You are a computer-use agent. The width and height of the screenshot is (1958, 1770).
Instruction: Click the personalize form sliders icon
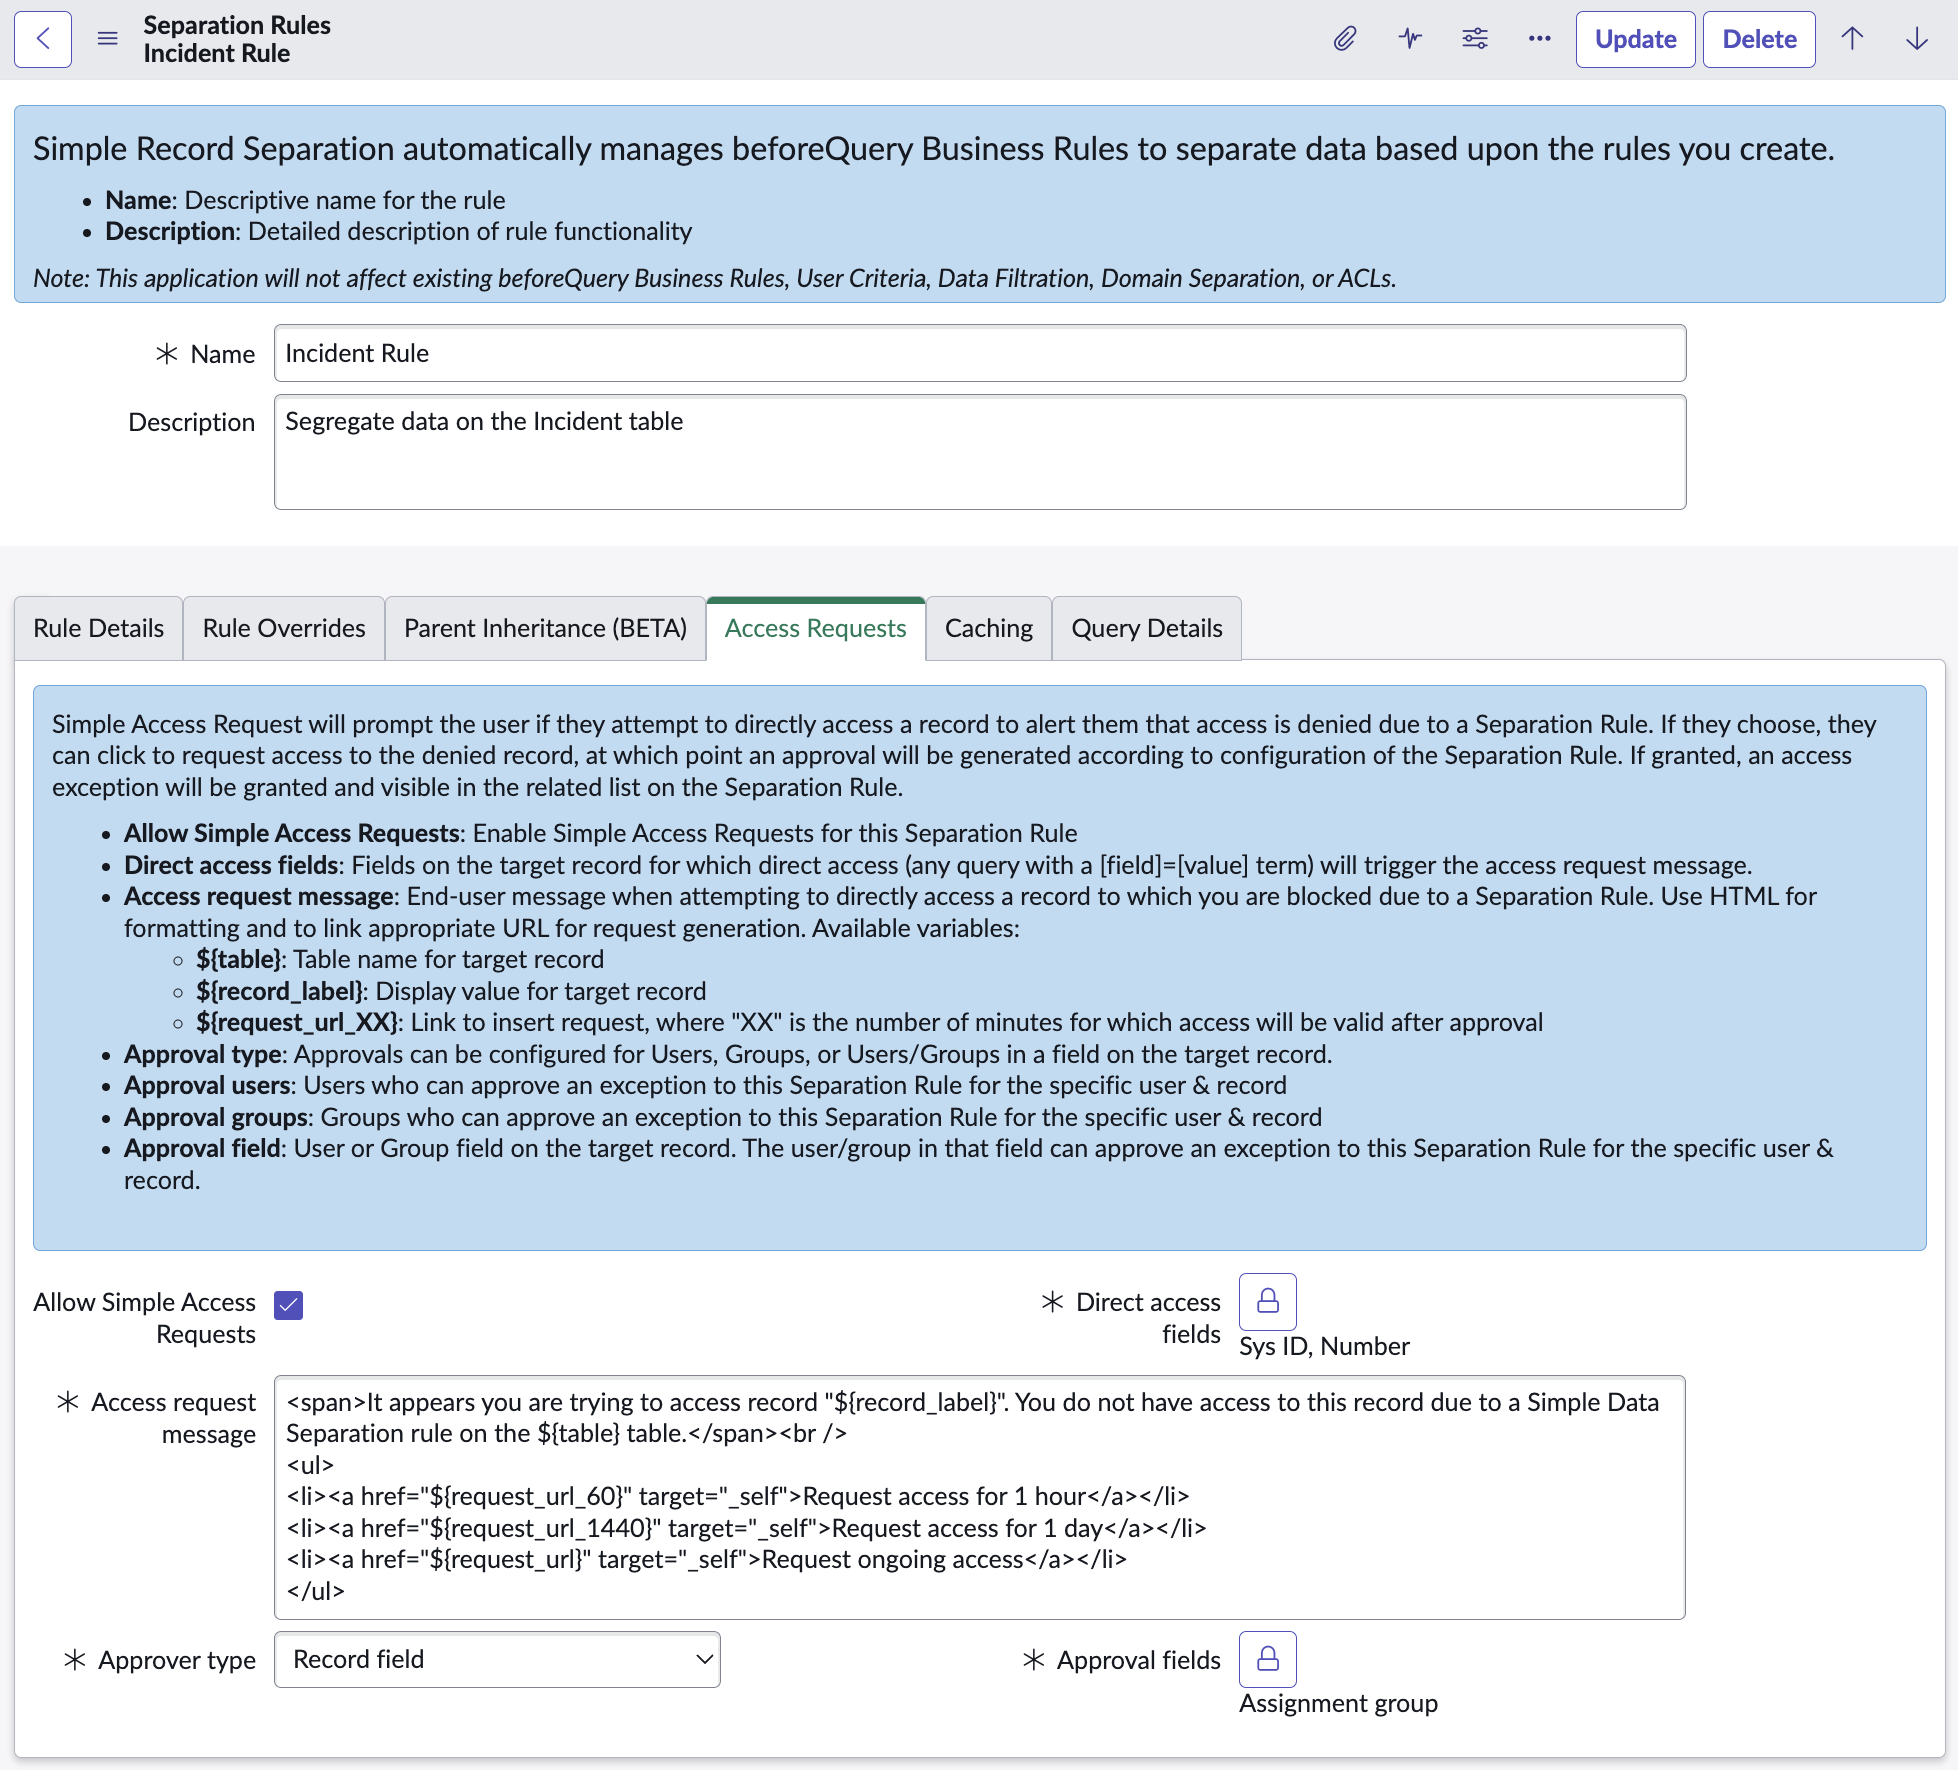1475,39
